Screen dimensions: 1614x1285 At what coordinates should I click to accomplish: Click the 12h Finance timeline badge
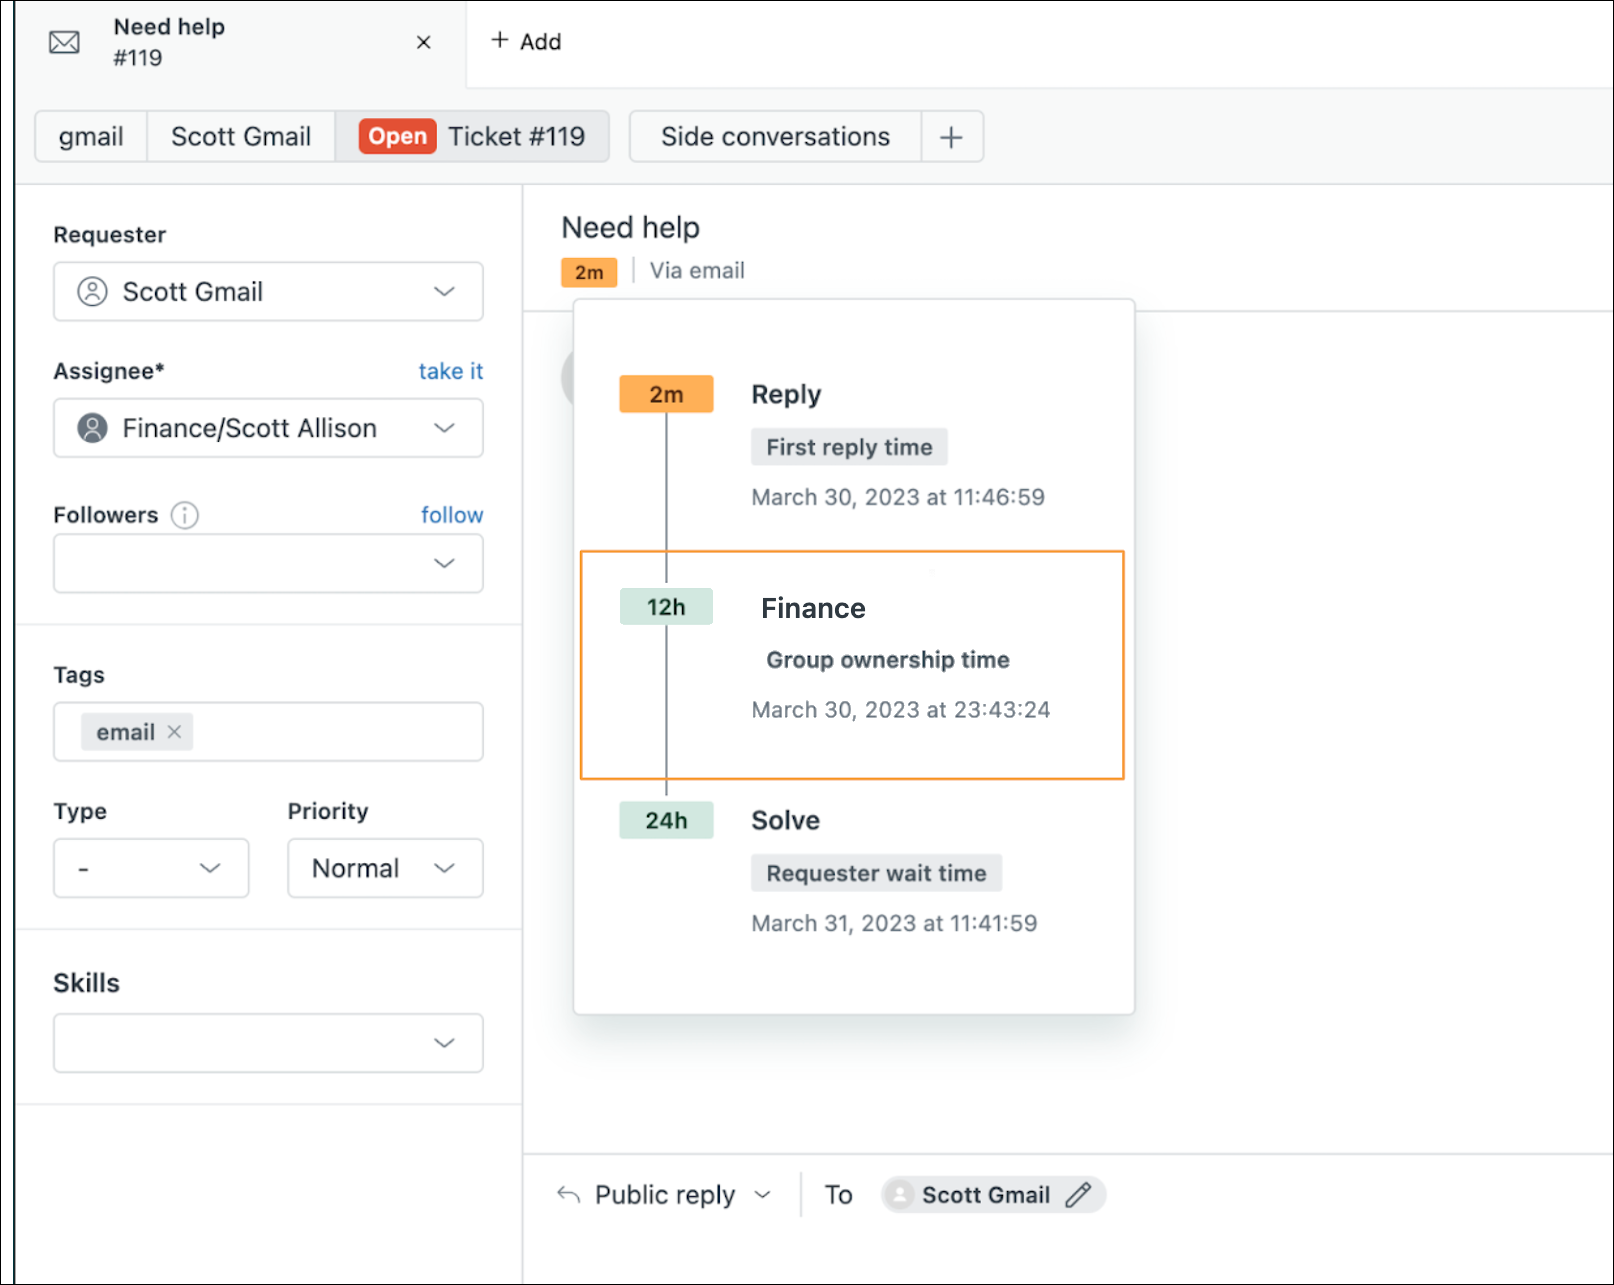pos(666,605)
